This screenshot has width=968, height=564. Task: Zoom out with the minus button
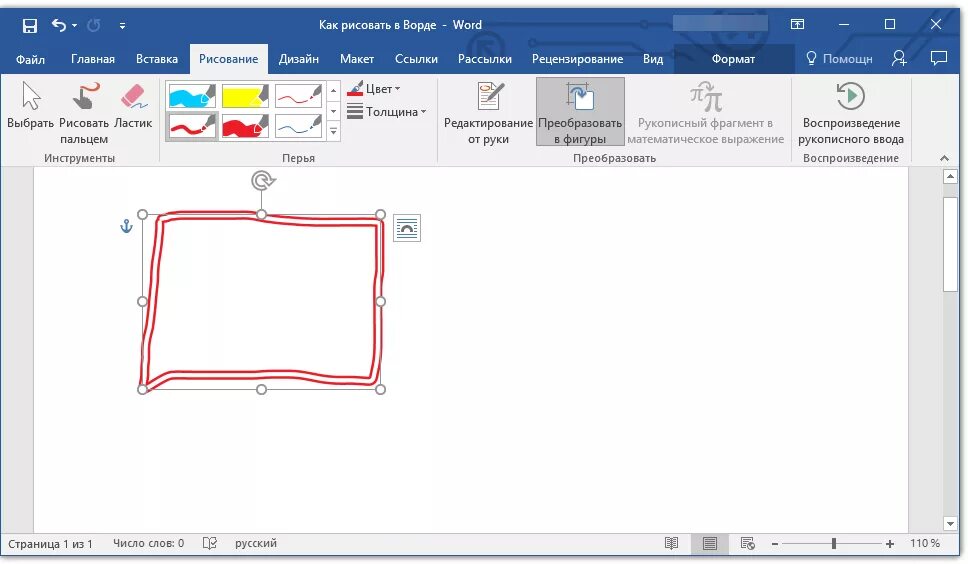click(775, 544)
